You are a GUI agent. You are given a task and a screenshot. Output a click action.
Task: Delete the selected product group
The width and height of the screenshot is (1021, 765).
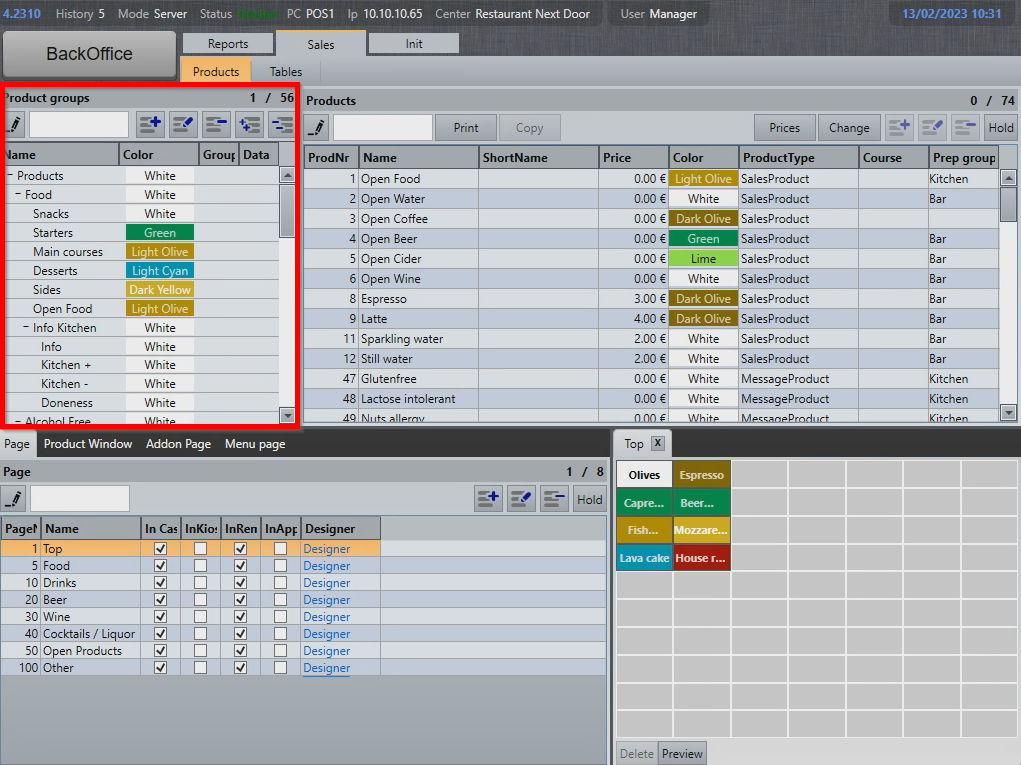coord(217,124)
